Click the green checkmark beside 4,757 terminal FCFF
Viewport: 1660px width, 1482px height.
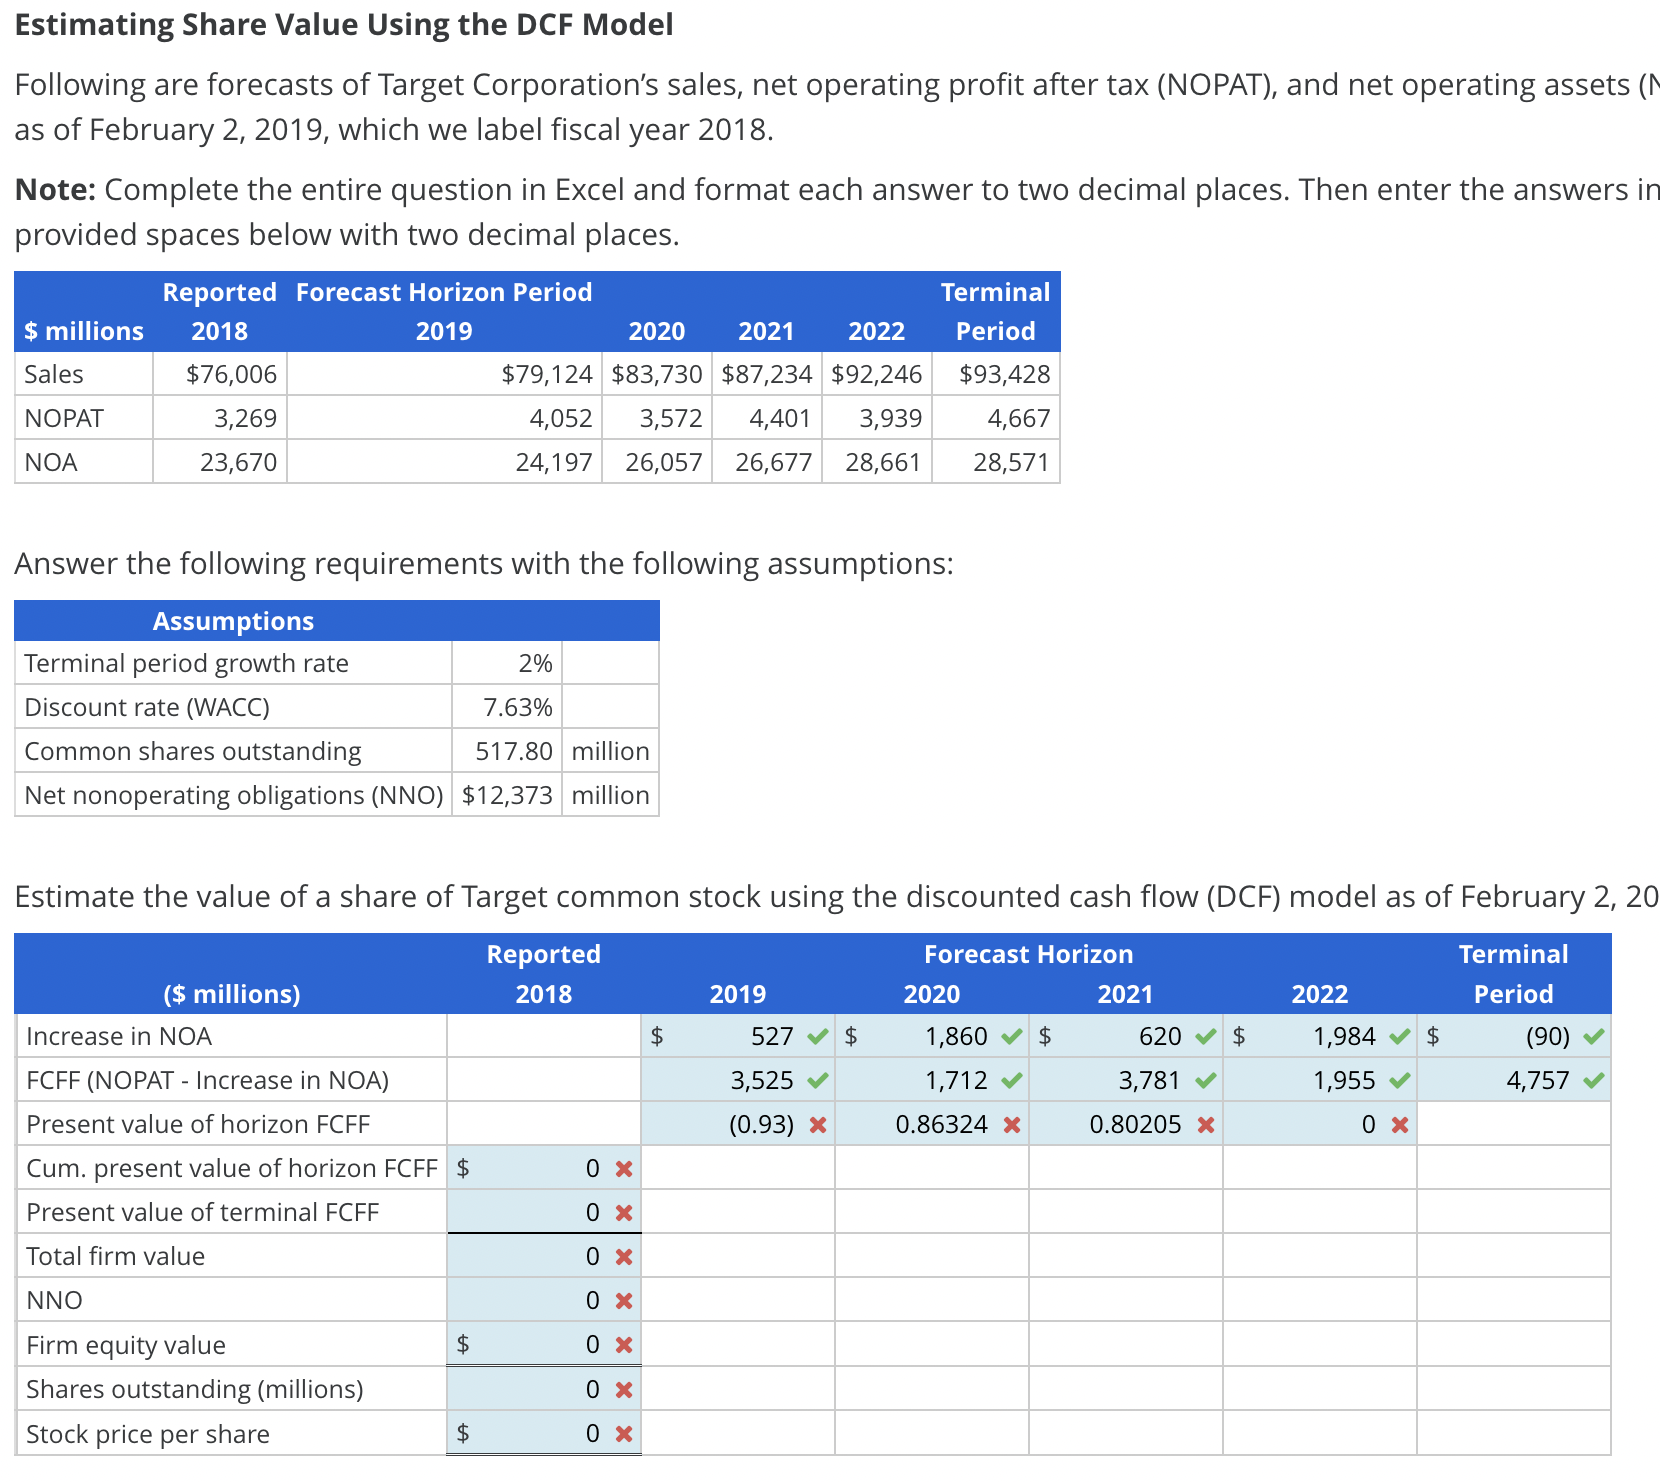pyautogui.click(x=1594, y=1080)
